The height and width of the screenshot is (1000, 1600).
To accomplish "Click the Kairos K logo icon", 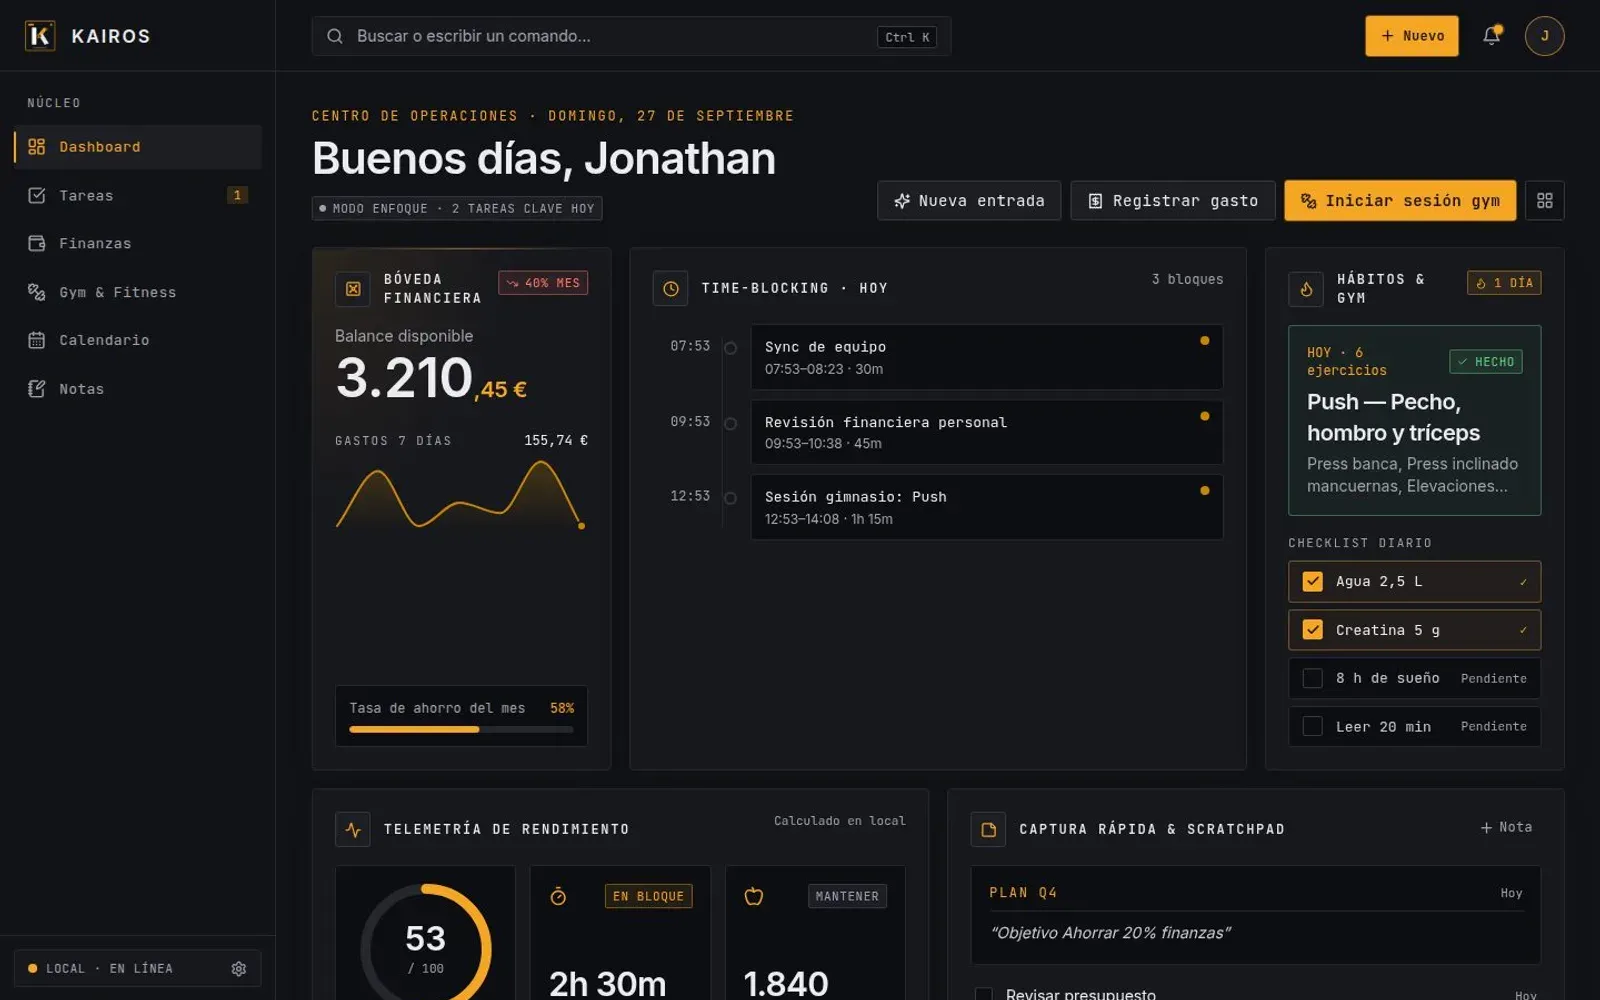I will coord(40,36).
